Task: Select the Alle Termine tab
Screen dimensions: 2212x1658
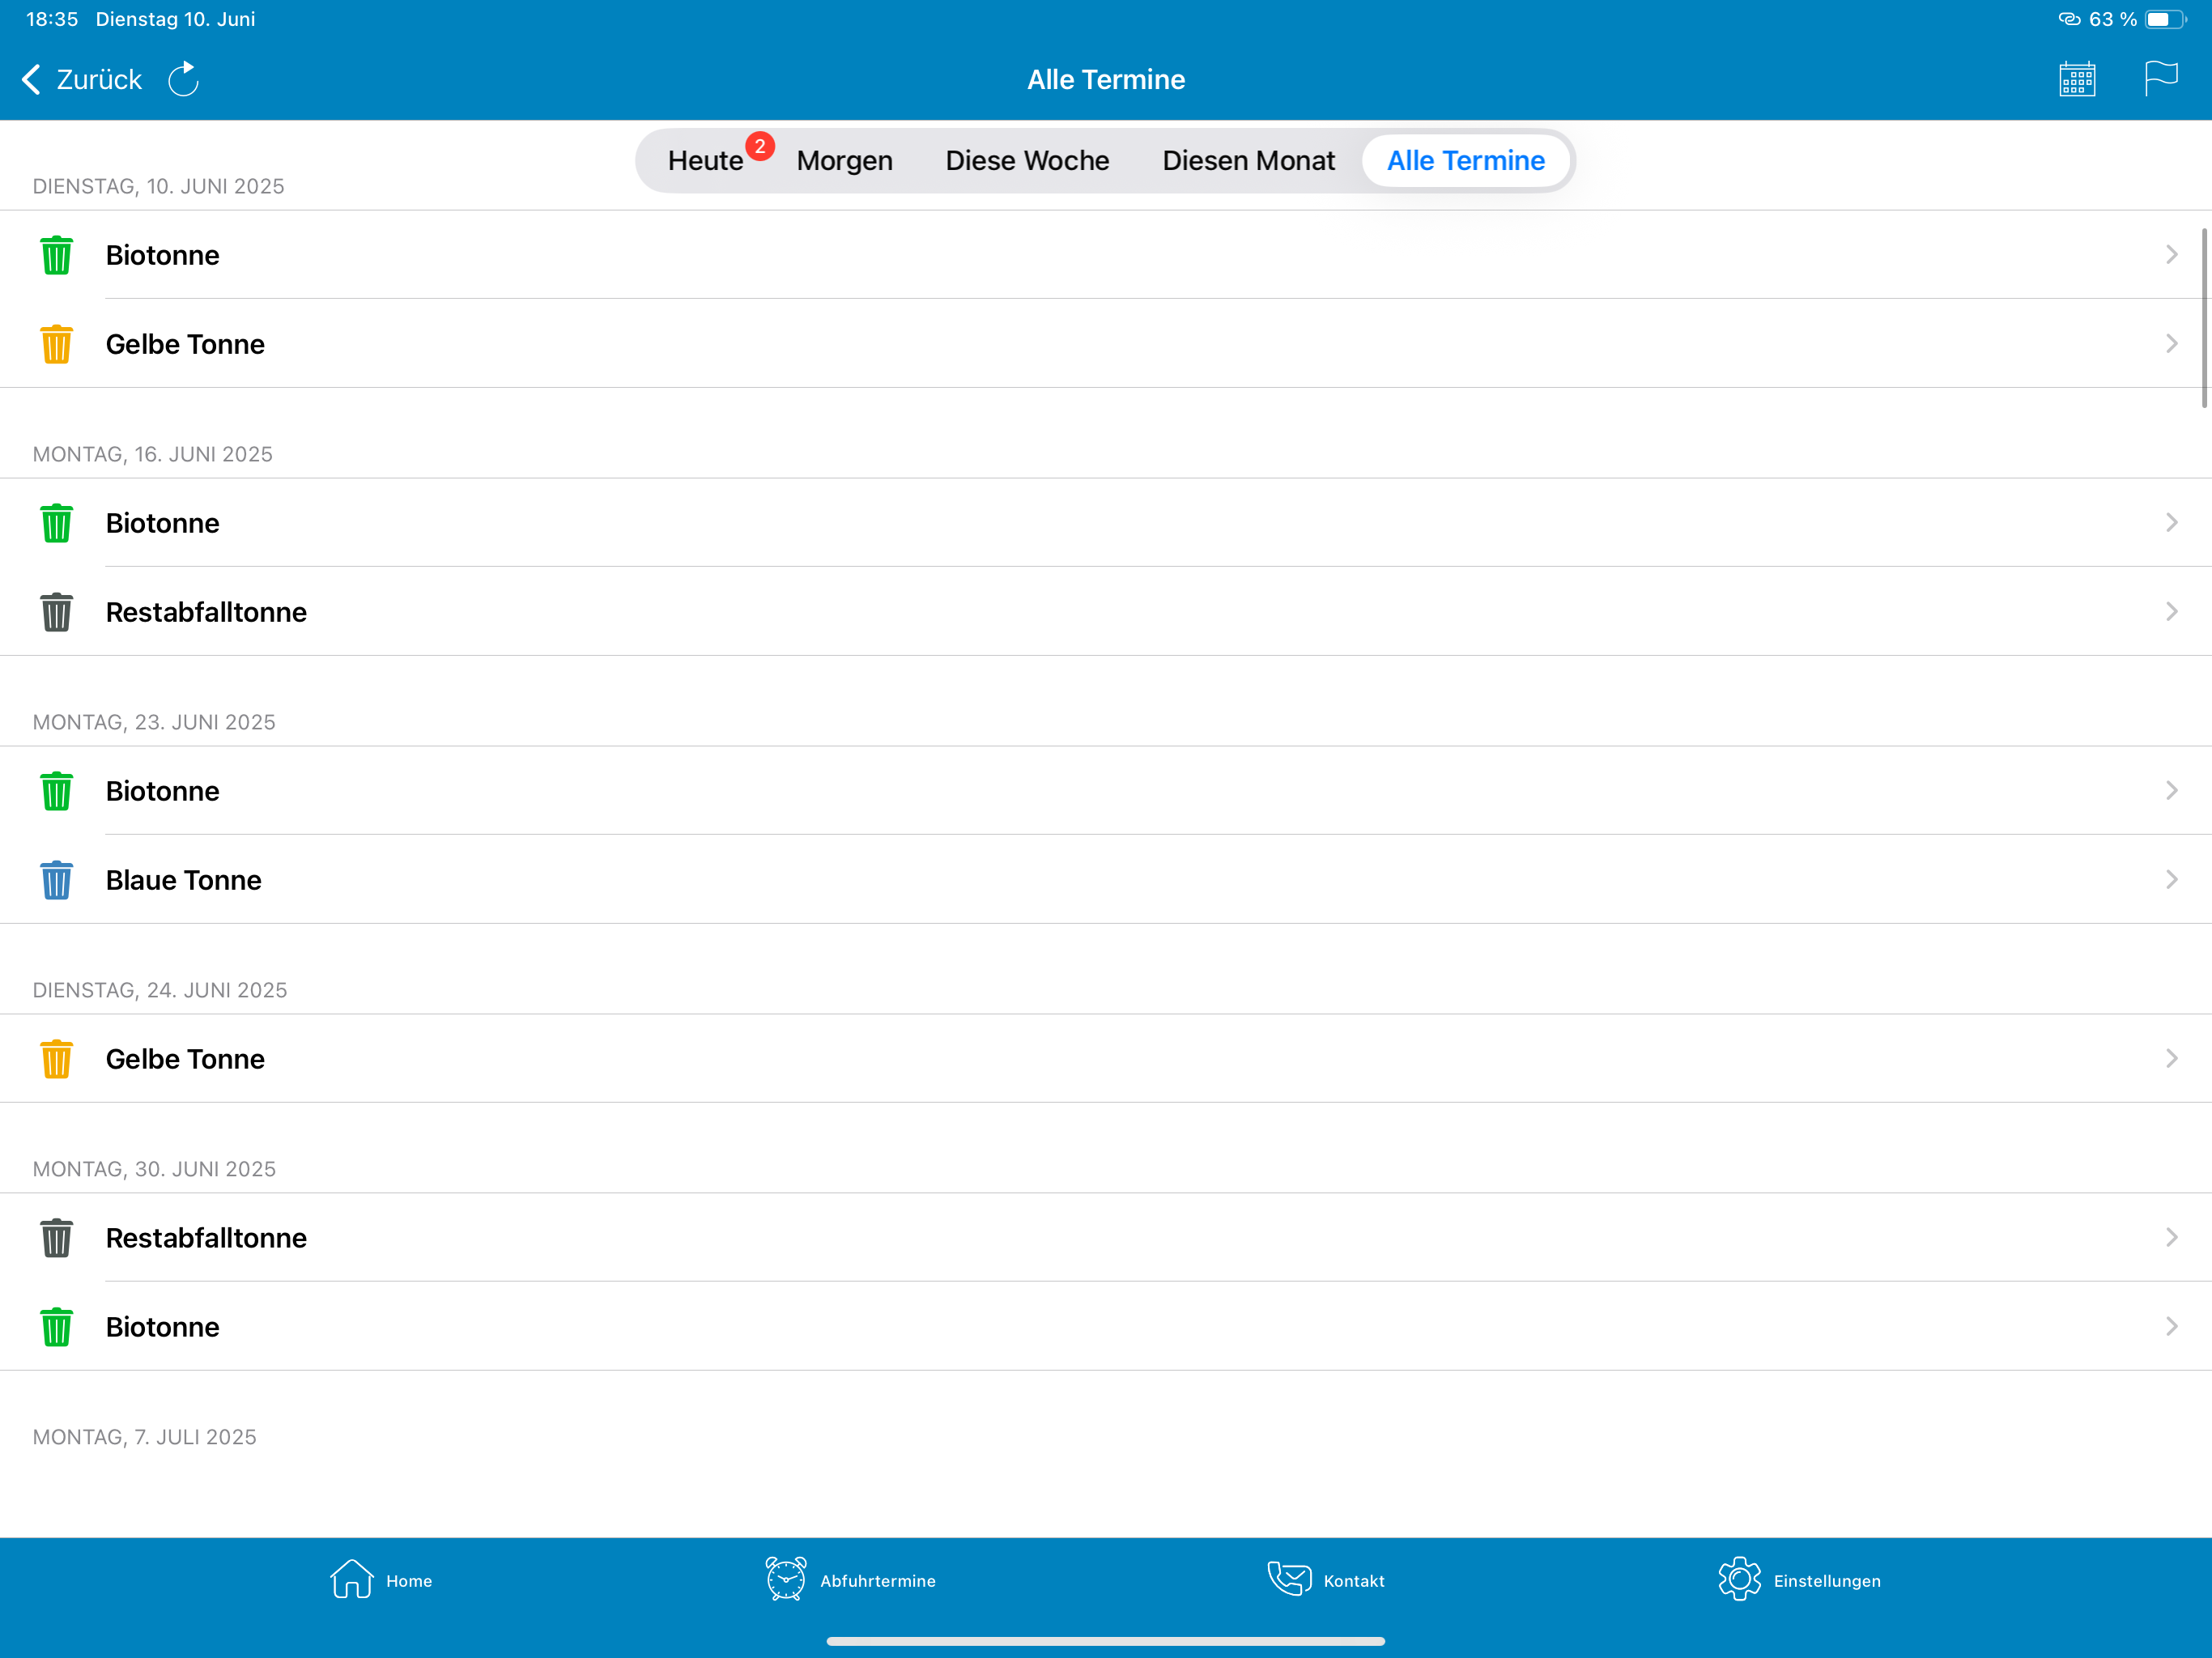Action: point(1465,160)
